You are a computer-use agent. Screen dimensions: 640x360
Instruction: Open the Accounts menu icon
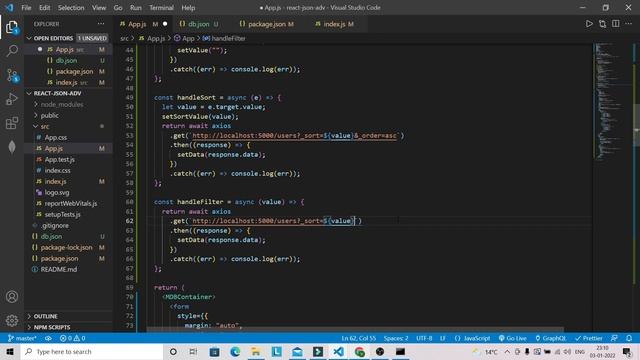point(12,297)
